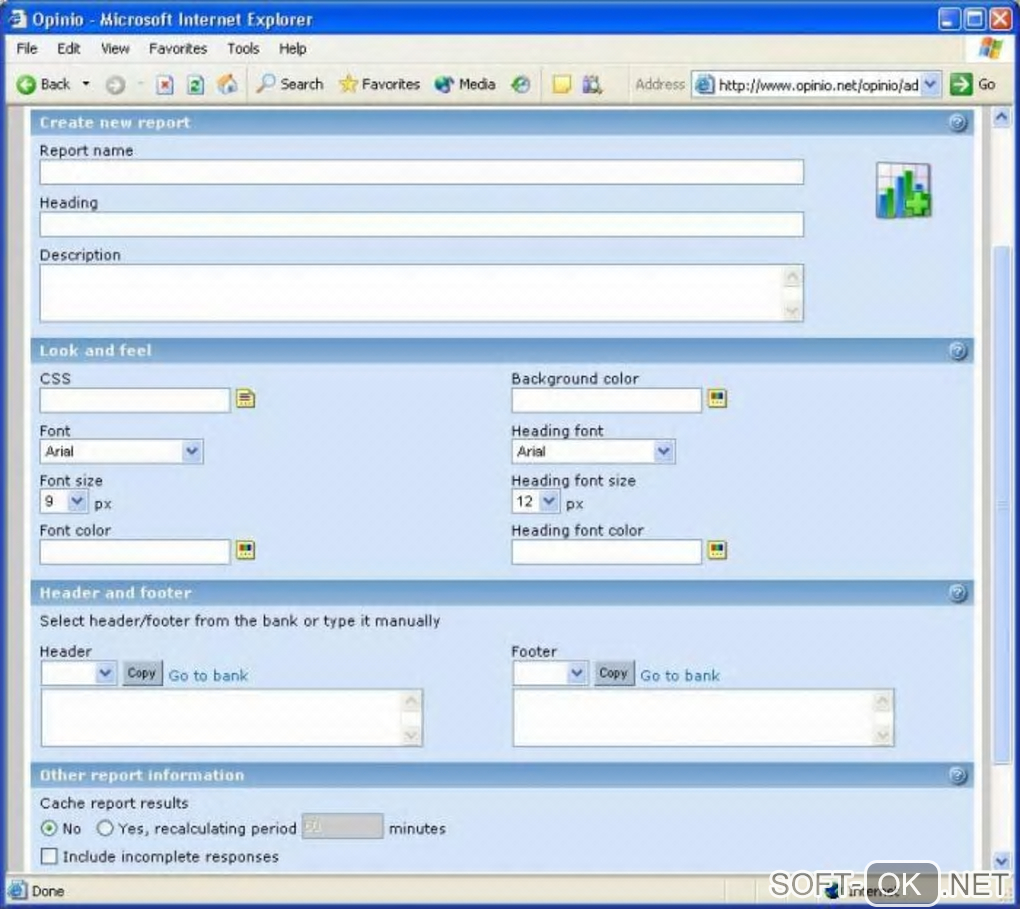The width and height of the screenshot is (1020, 909).
Task: Open the Favorites menu
Action: pos(178,48)
